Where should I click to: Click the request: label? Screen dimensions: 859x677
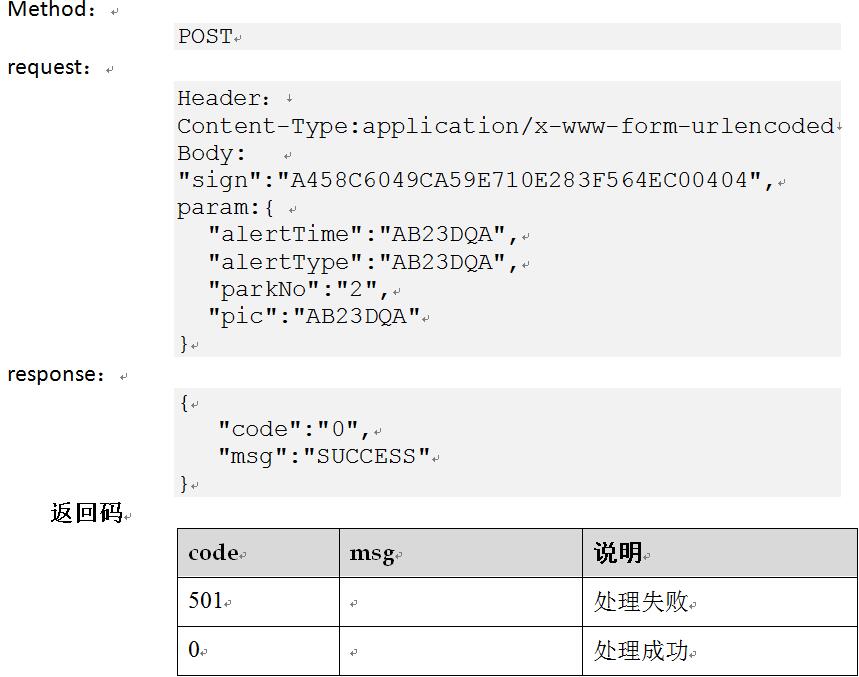[50, 68]
